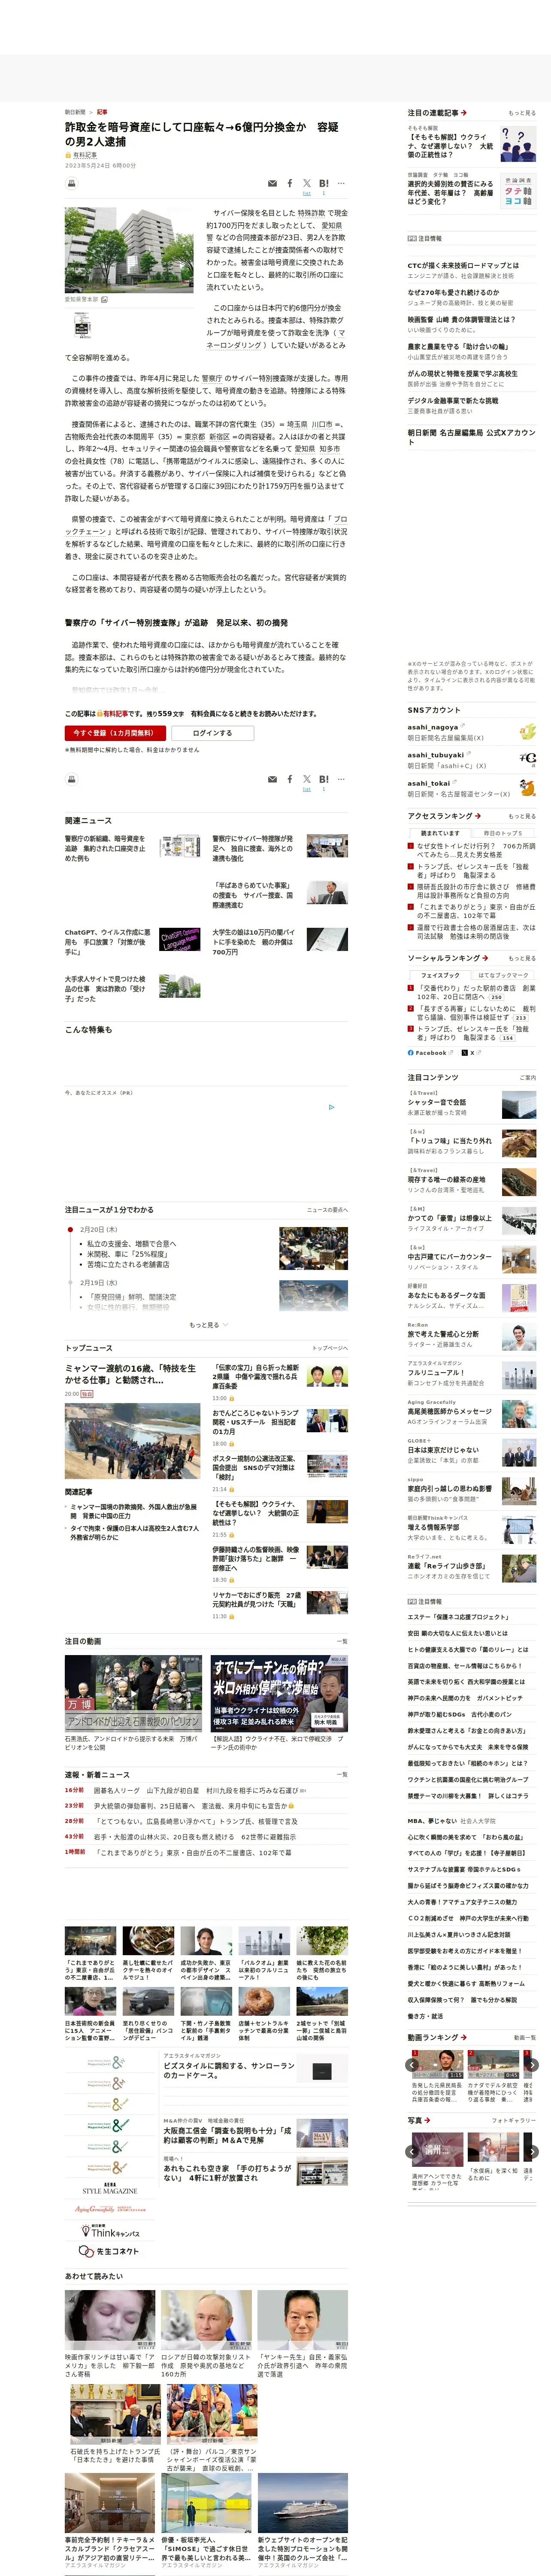
Task: Open 警察庁にサイバー特捜部が発足へ related article
Action: [x=253, y=848]
